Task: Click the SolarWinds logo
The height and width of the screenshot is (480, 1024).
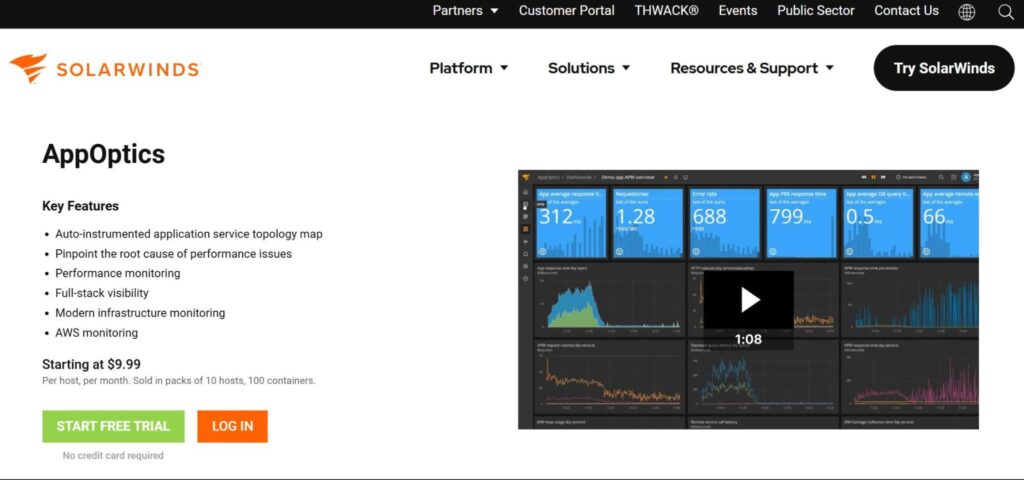Action: 104,69
